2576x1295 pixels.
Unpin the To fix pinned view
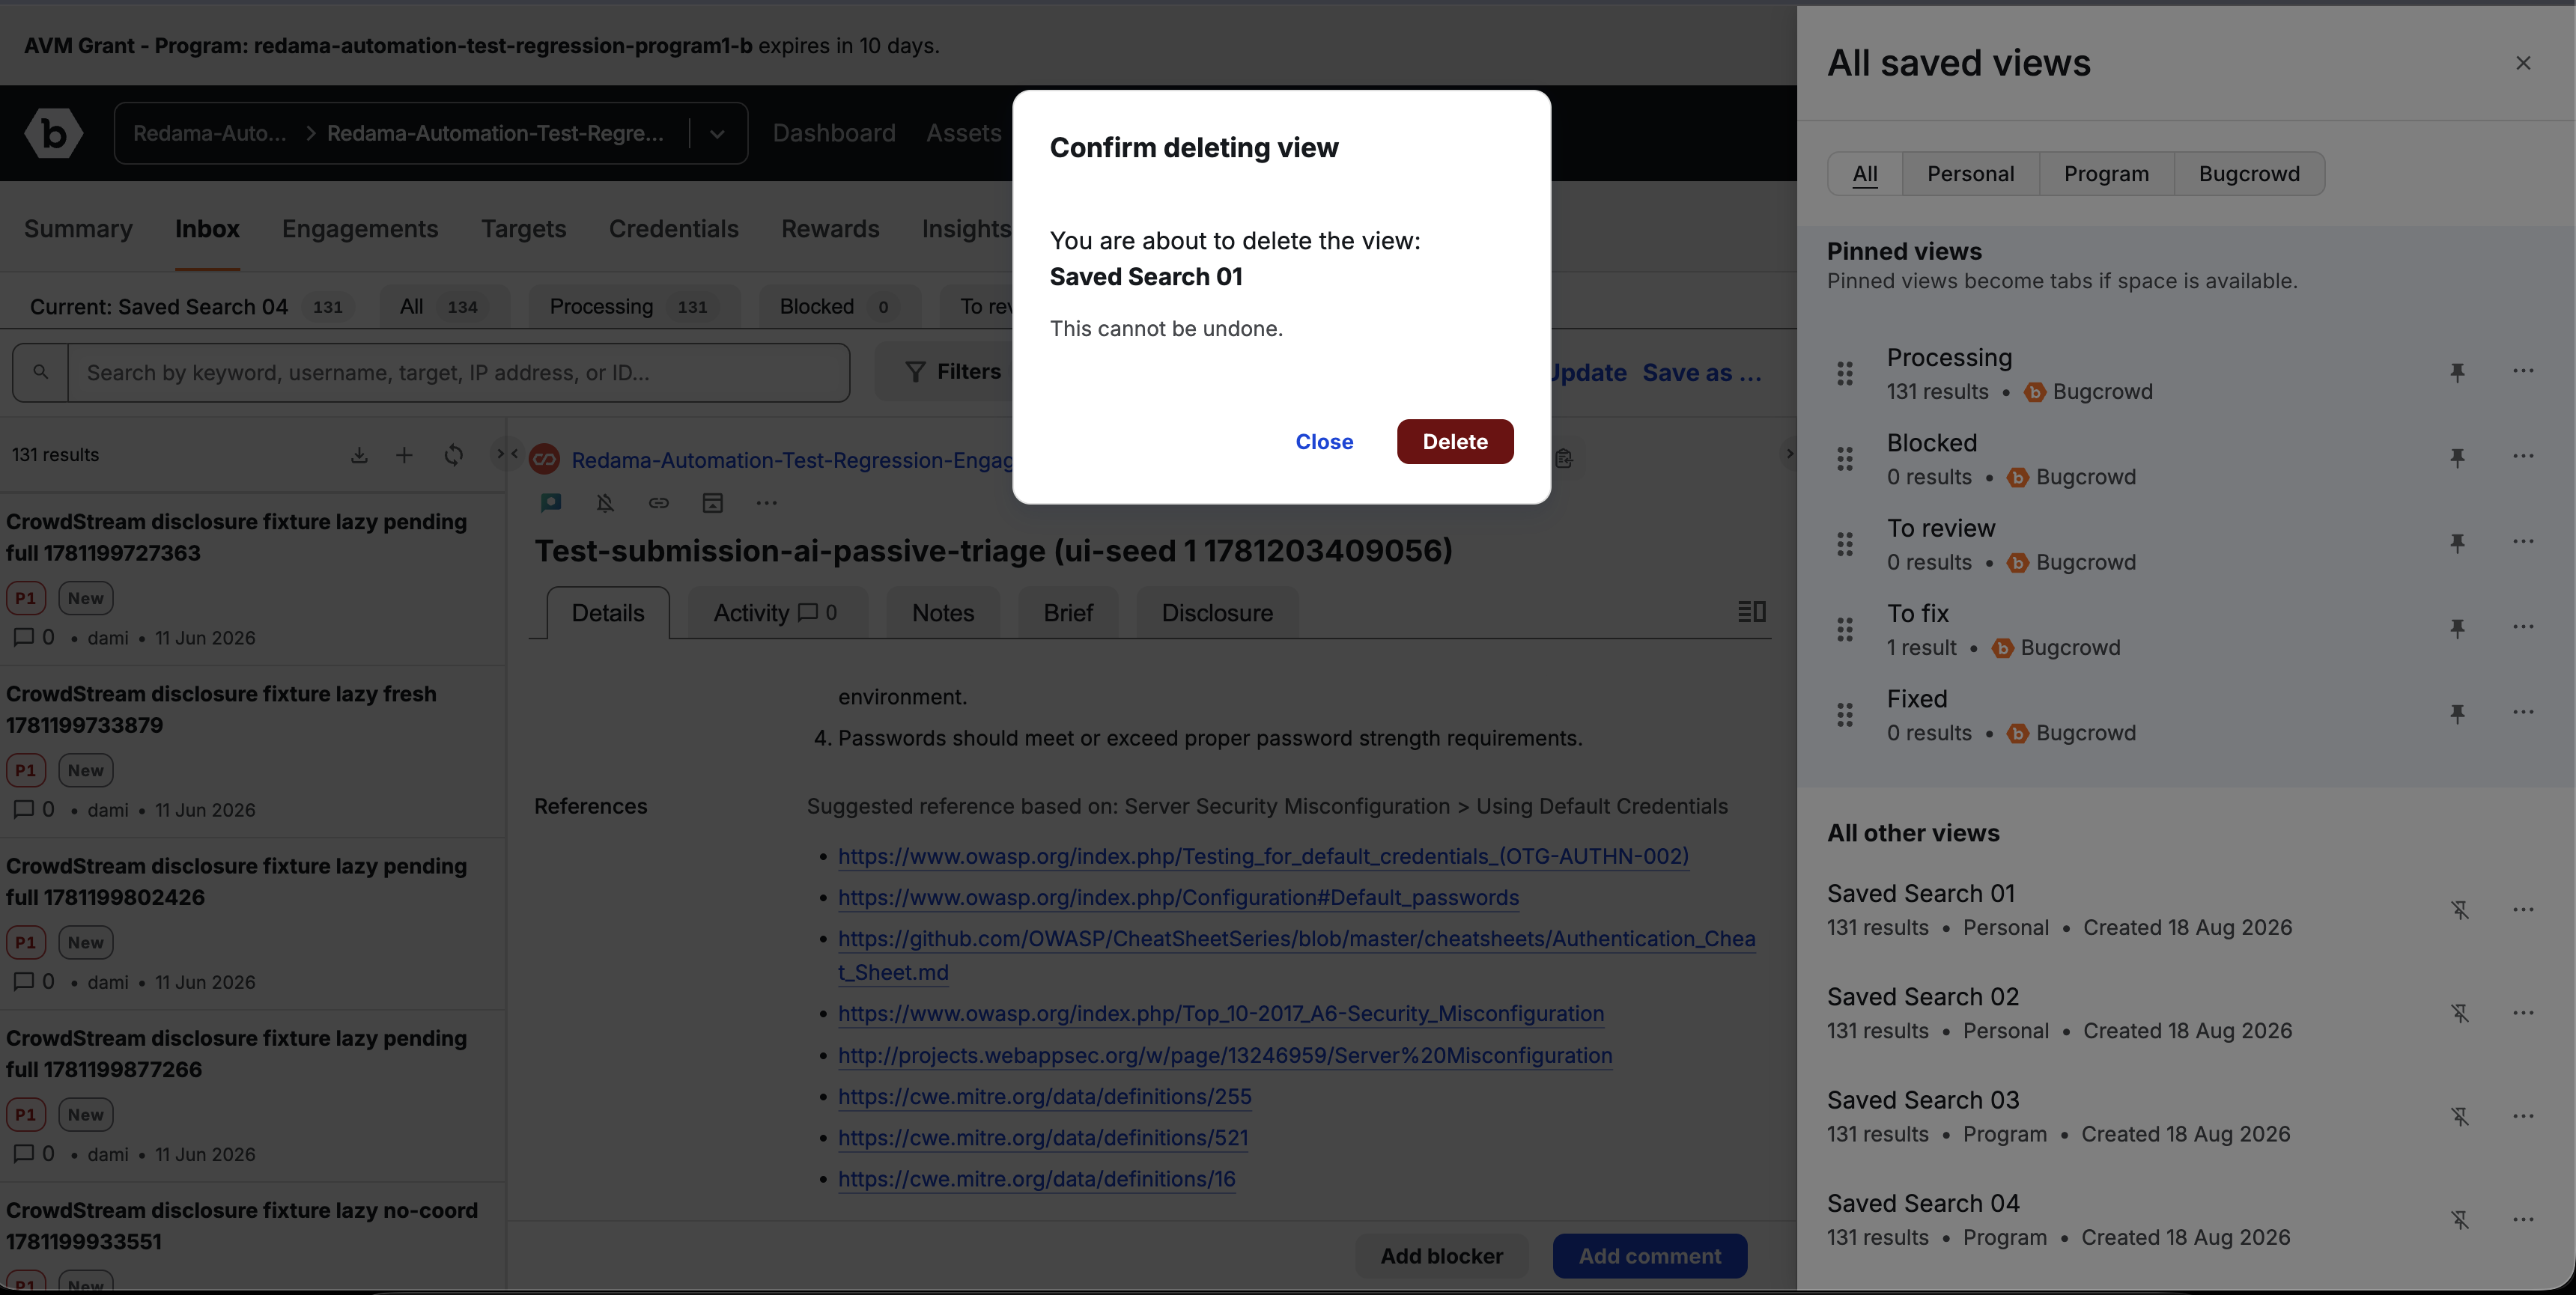pyautogui.click(x=2457, y=628)
